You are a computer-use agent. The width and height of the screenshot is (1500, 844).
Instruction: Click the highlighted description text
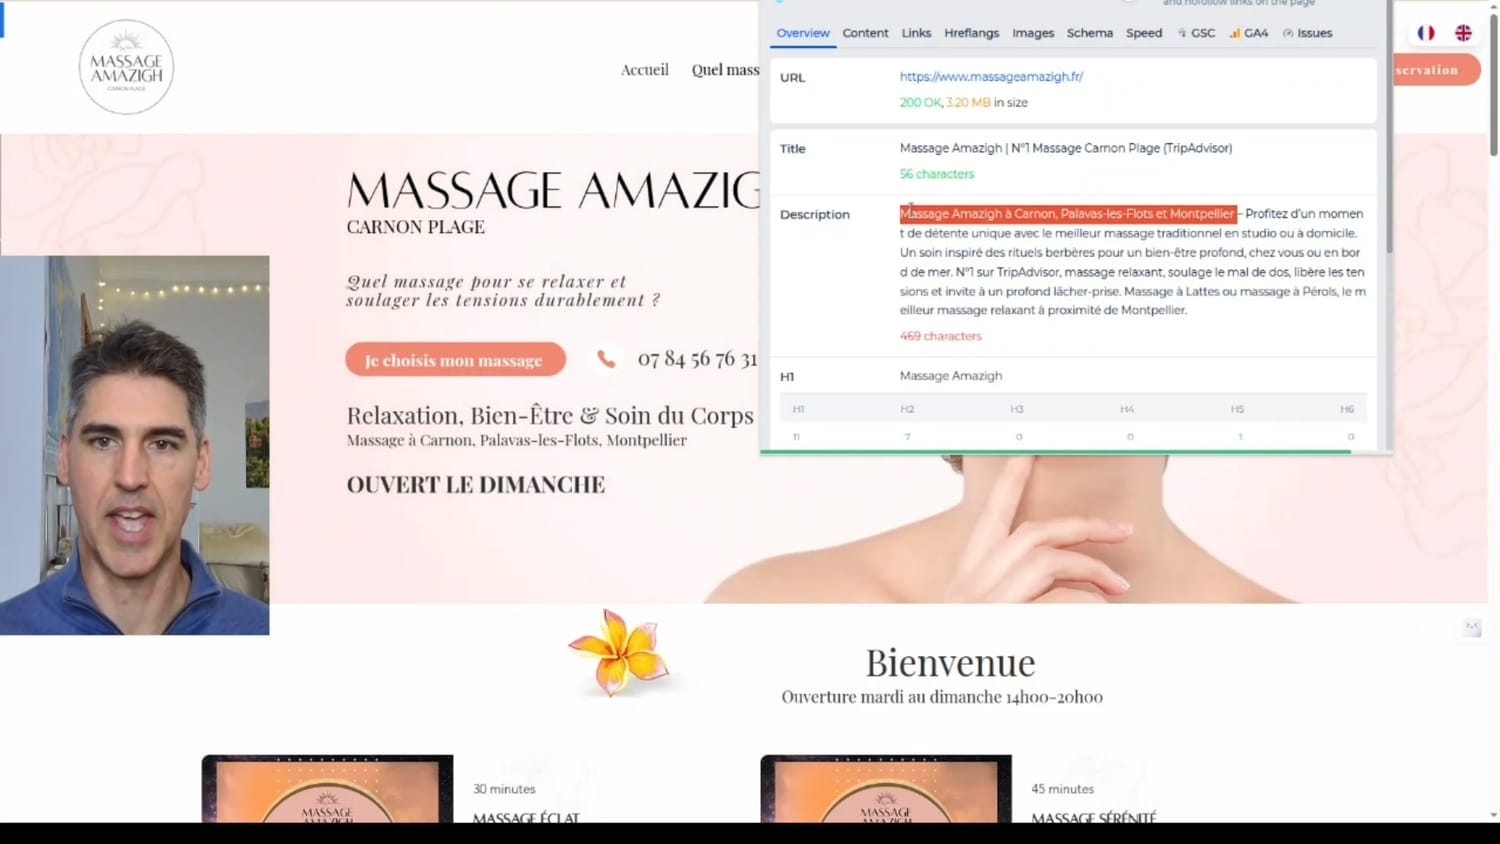tap(1068, 213)
